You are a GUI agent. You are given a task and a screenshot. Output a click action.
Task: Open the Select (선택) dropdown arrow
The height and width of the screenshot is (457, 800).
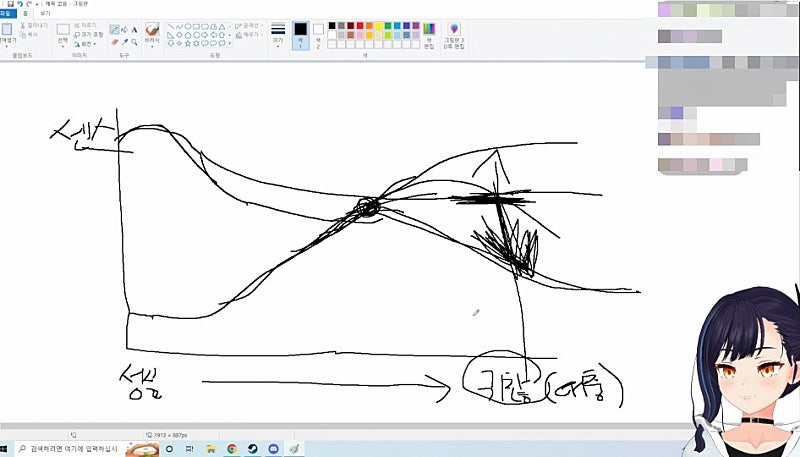[x=63, y=46]
